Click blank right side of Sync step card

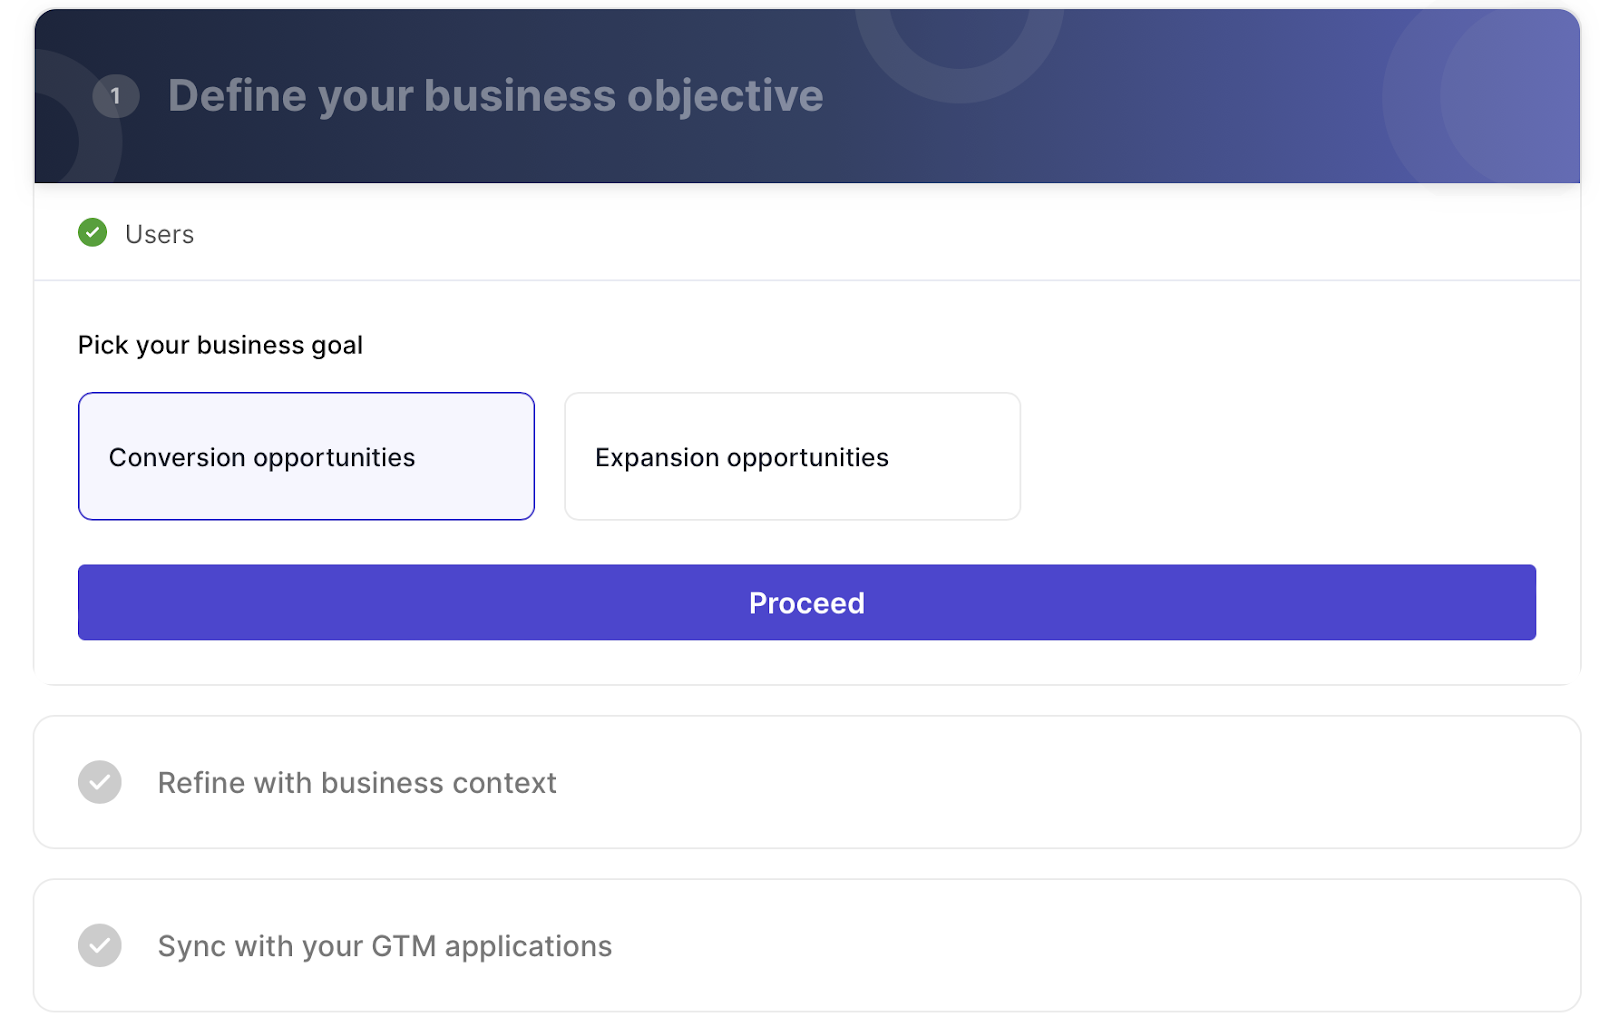pyautogui.click(x=1200, y=945)
